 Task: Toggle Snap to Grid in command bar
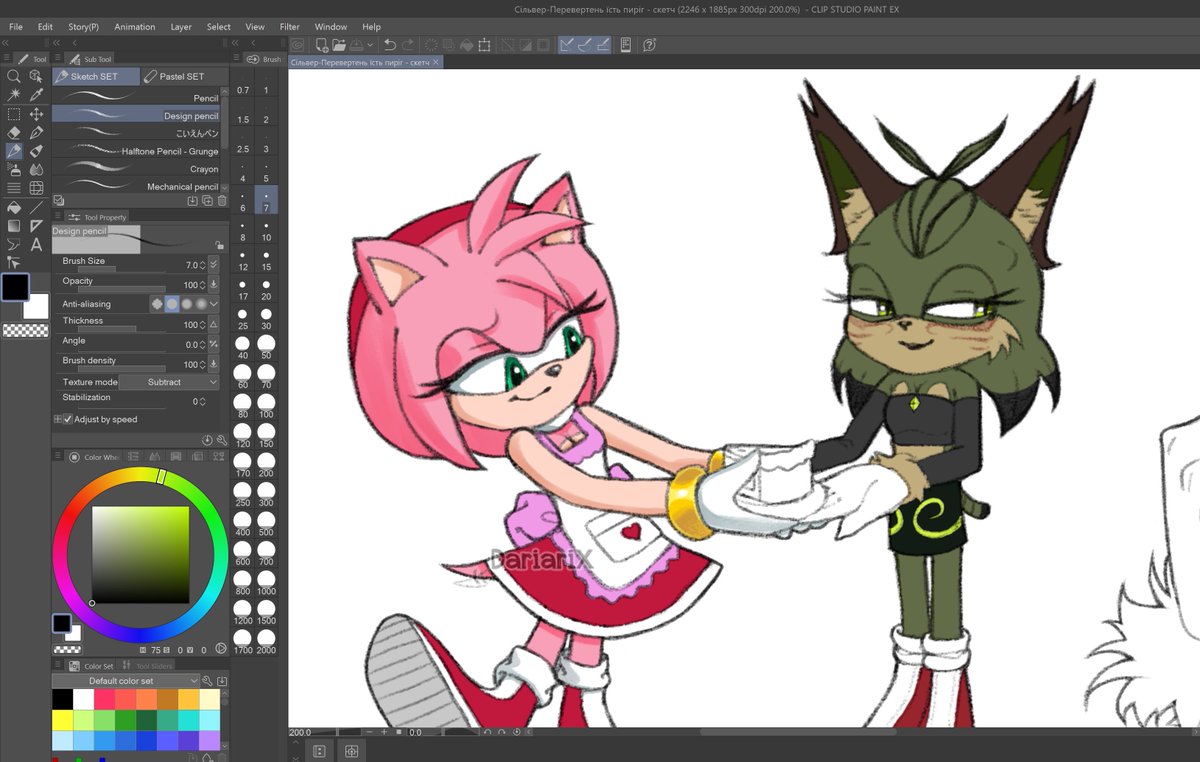(x=604, y=44)
